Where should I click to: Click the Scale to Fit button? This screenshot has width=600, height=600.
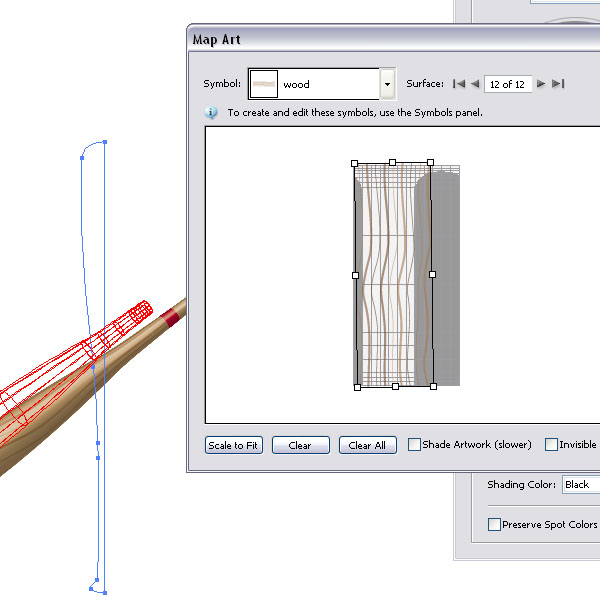pos(233,445)
